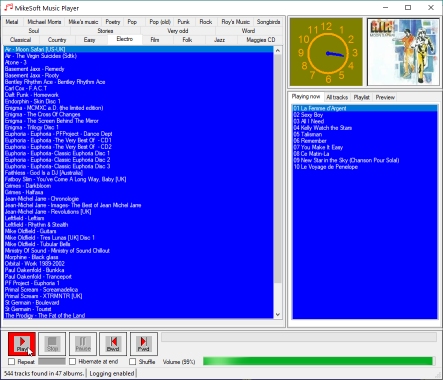Click the track progress bar
The width and height of the screenshot is (443, 380).
tap(299, 337)
